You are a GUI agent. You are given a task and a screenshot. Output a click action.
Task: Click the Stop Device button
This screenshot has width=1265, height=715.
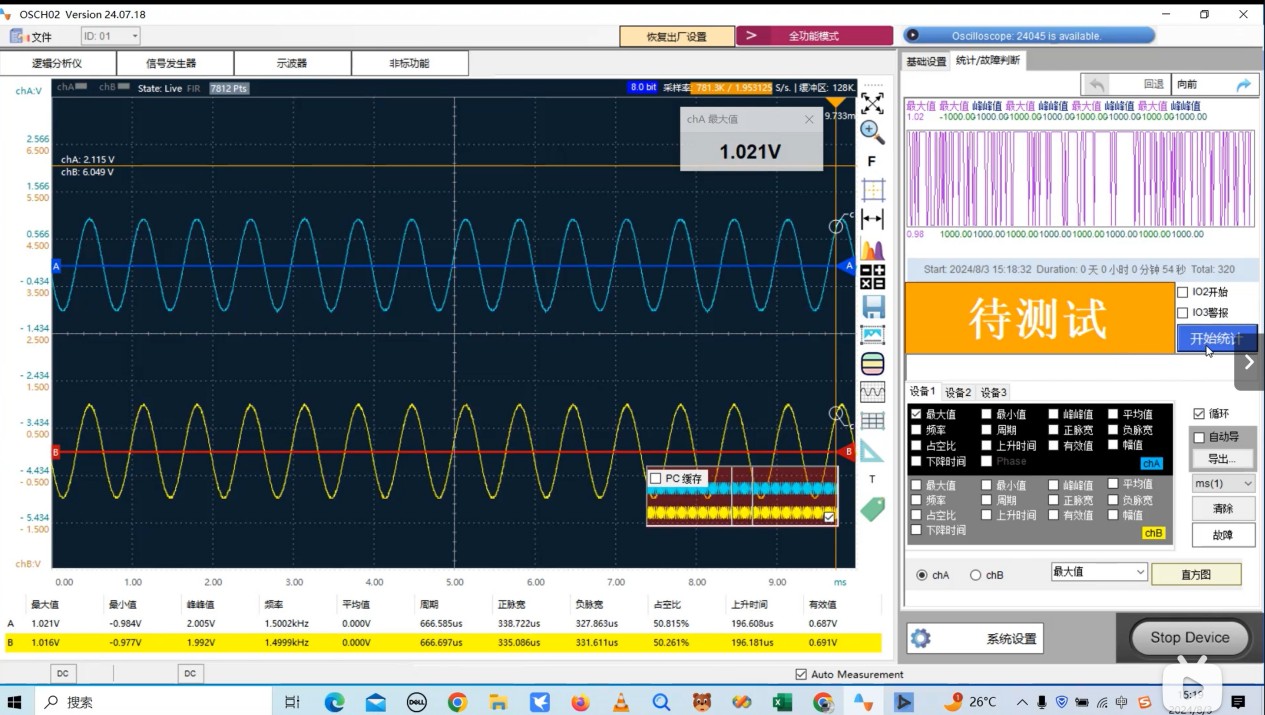(1189, 637)
